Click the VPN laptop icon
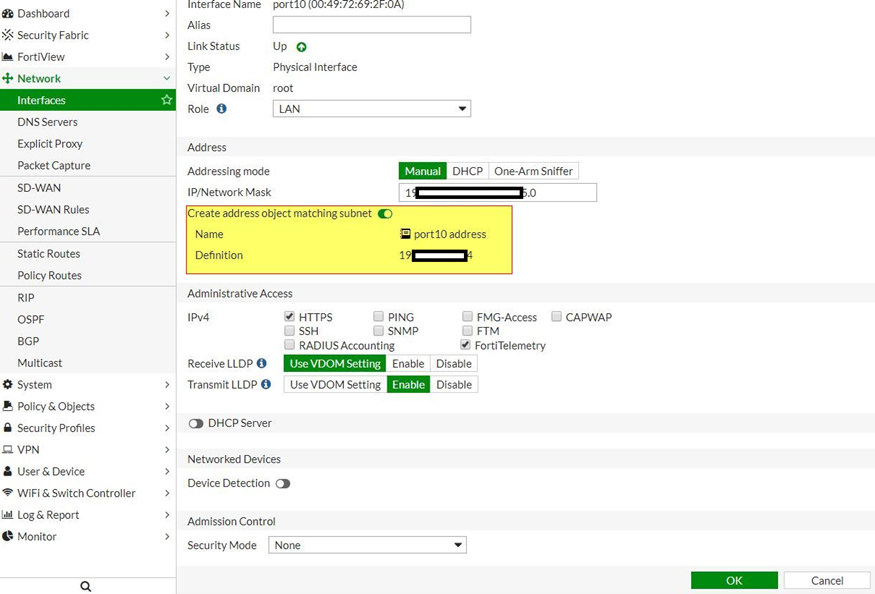This screenshot has height=594, width=875. (7, 449)
